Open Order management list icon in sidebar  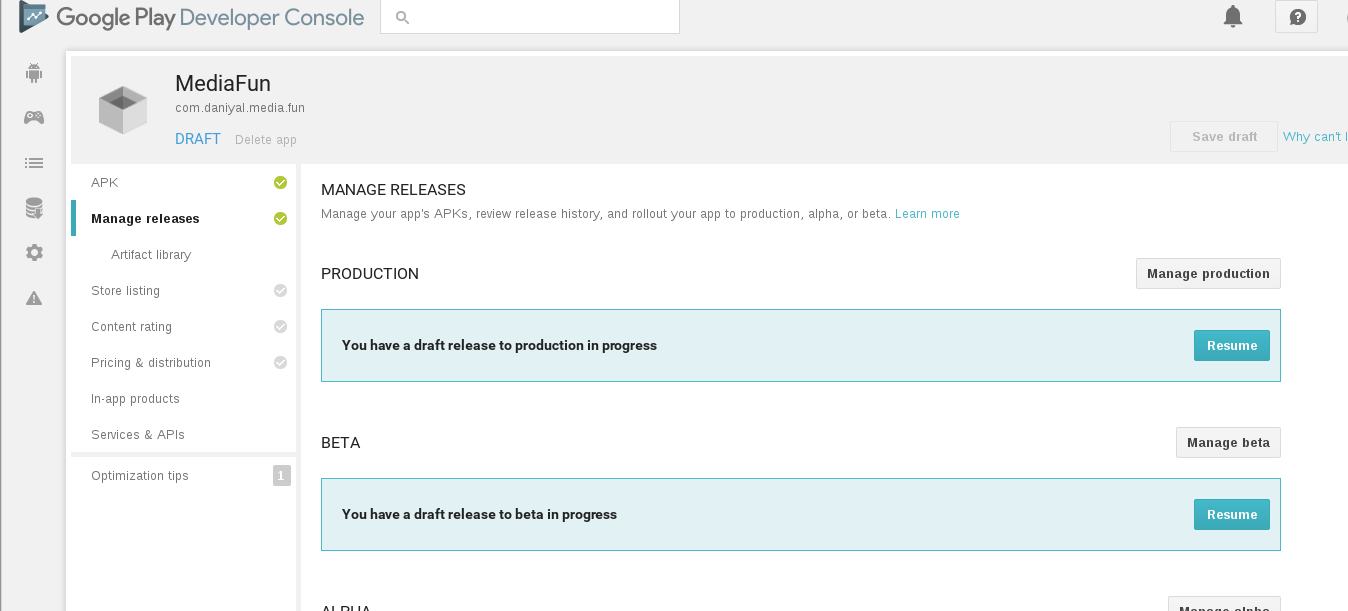34,163
